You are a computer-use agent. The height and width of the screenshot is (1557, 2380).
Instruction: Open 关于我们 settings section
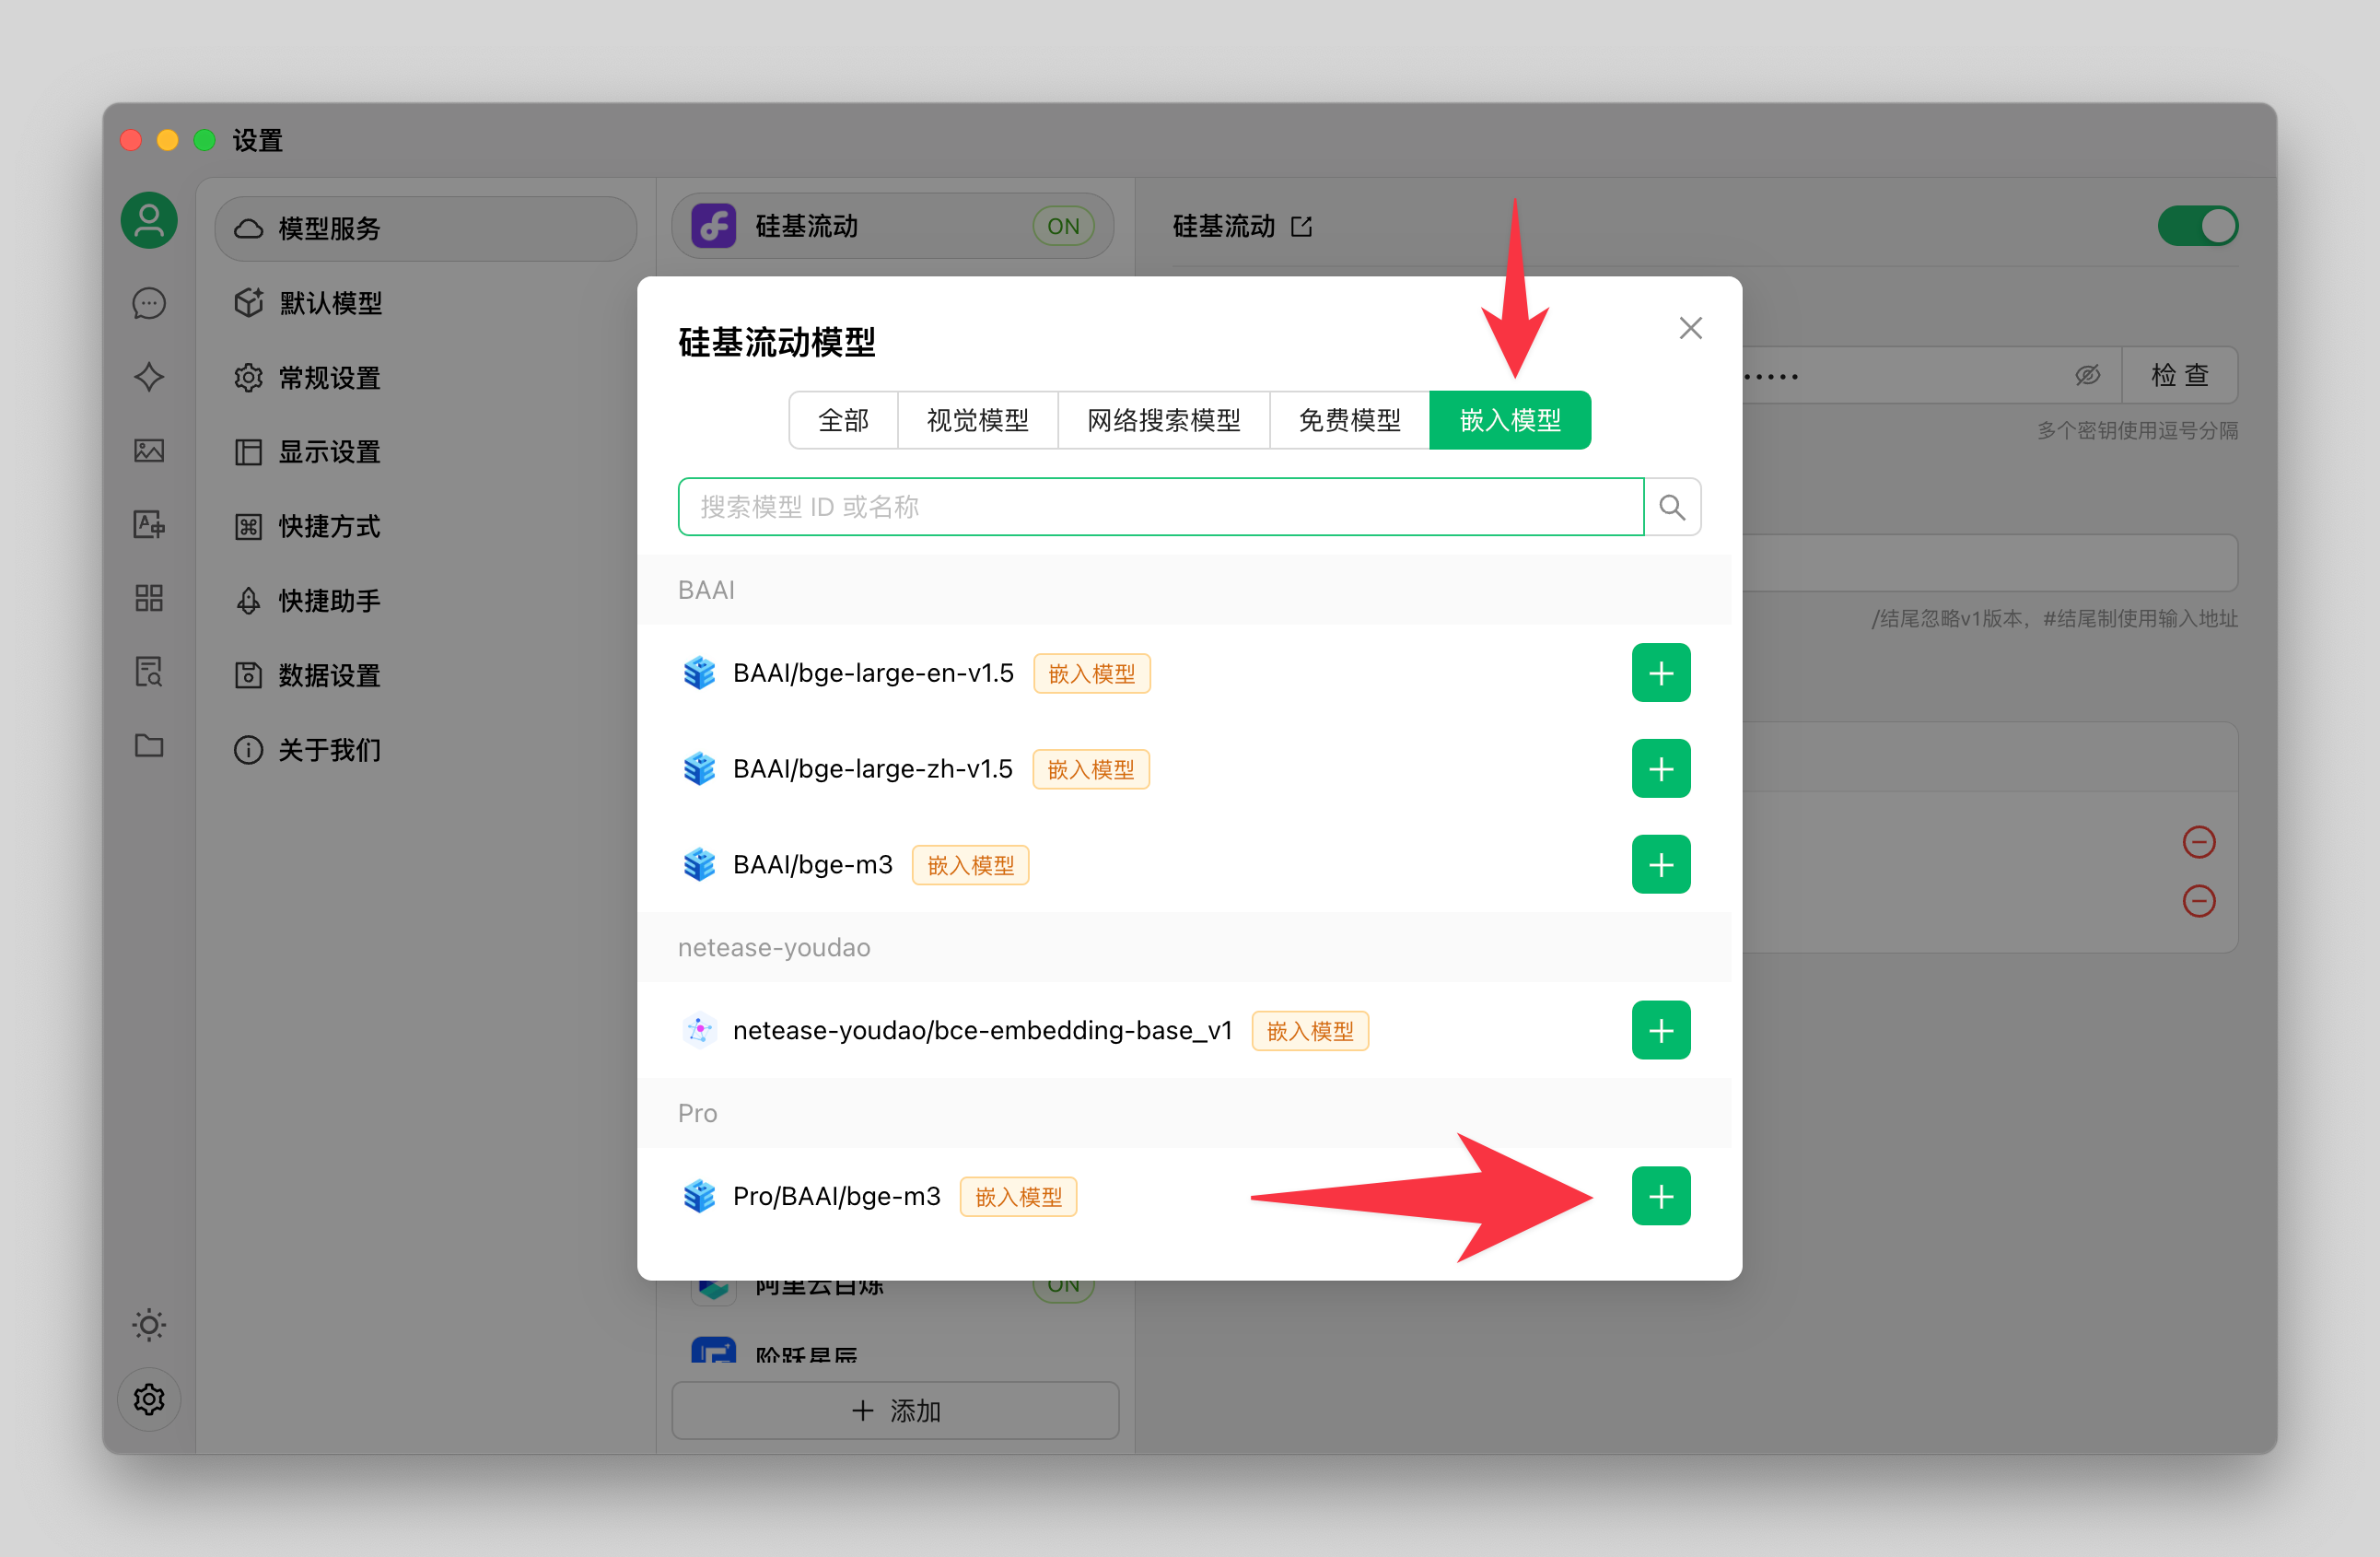pos(425,750)
